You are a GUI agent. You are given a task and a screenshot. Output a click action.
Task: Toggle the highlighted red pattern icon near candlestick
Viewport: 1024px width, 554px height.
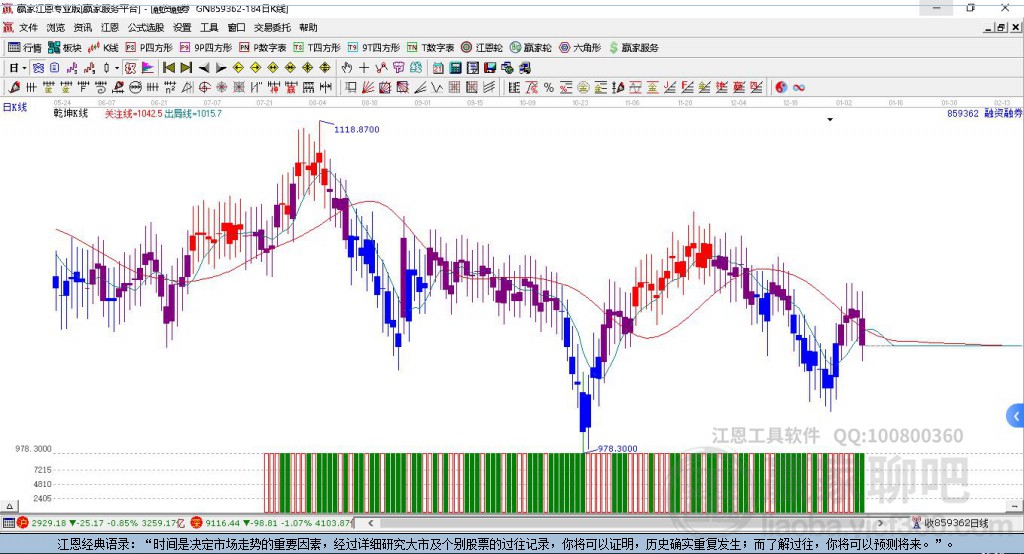click(x=131, y=67)
